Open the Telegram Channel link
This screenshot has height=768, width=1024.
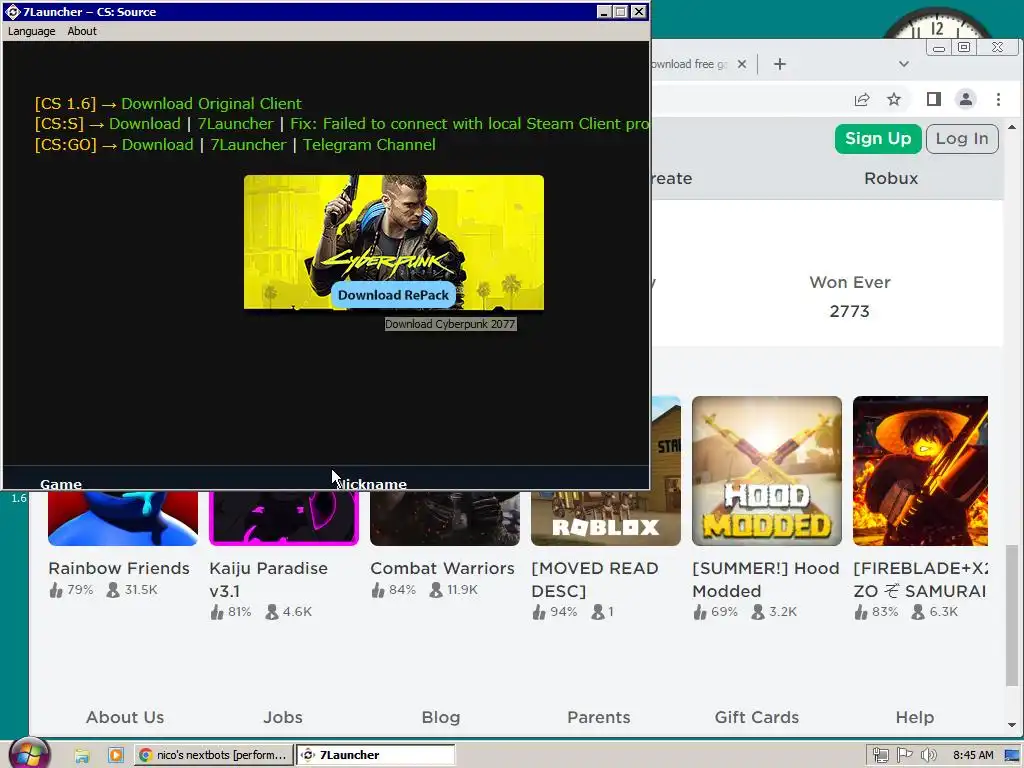click(x=369, y=145)
